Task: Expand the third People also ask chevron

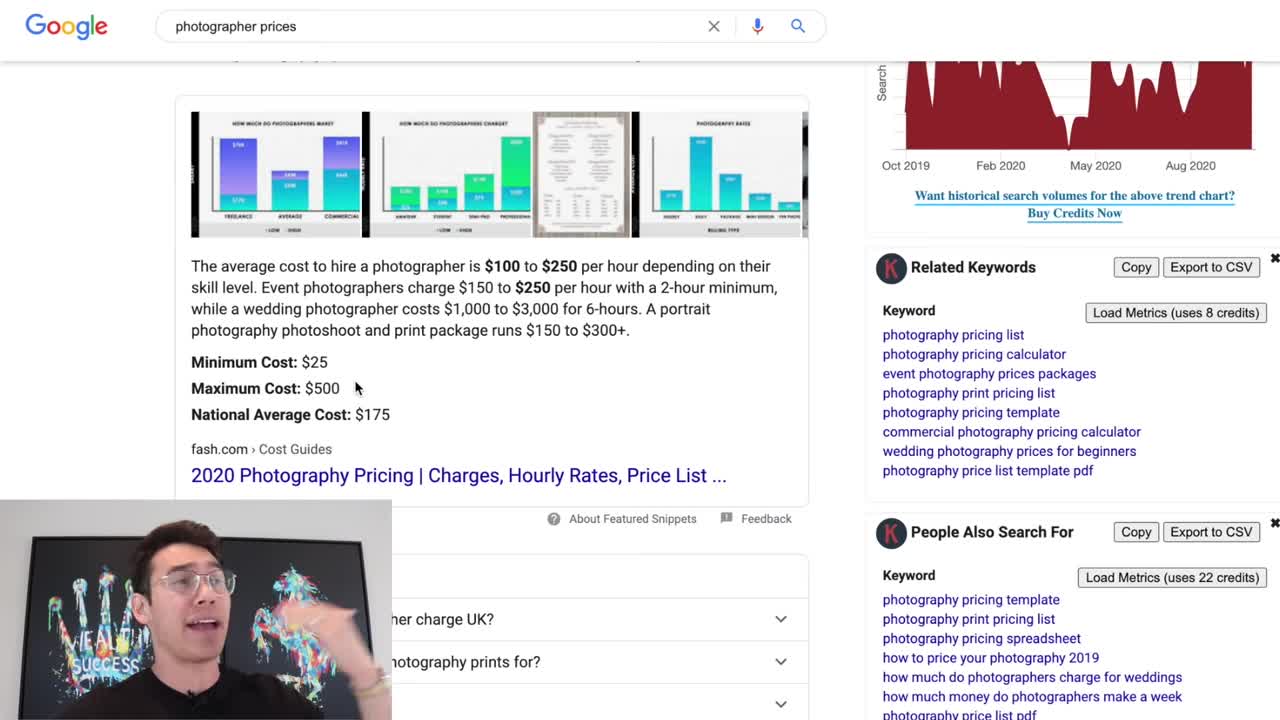Action: point(781,704)
